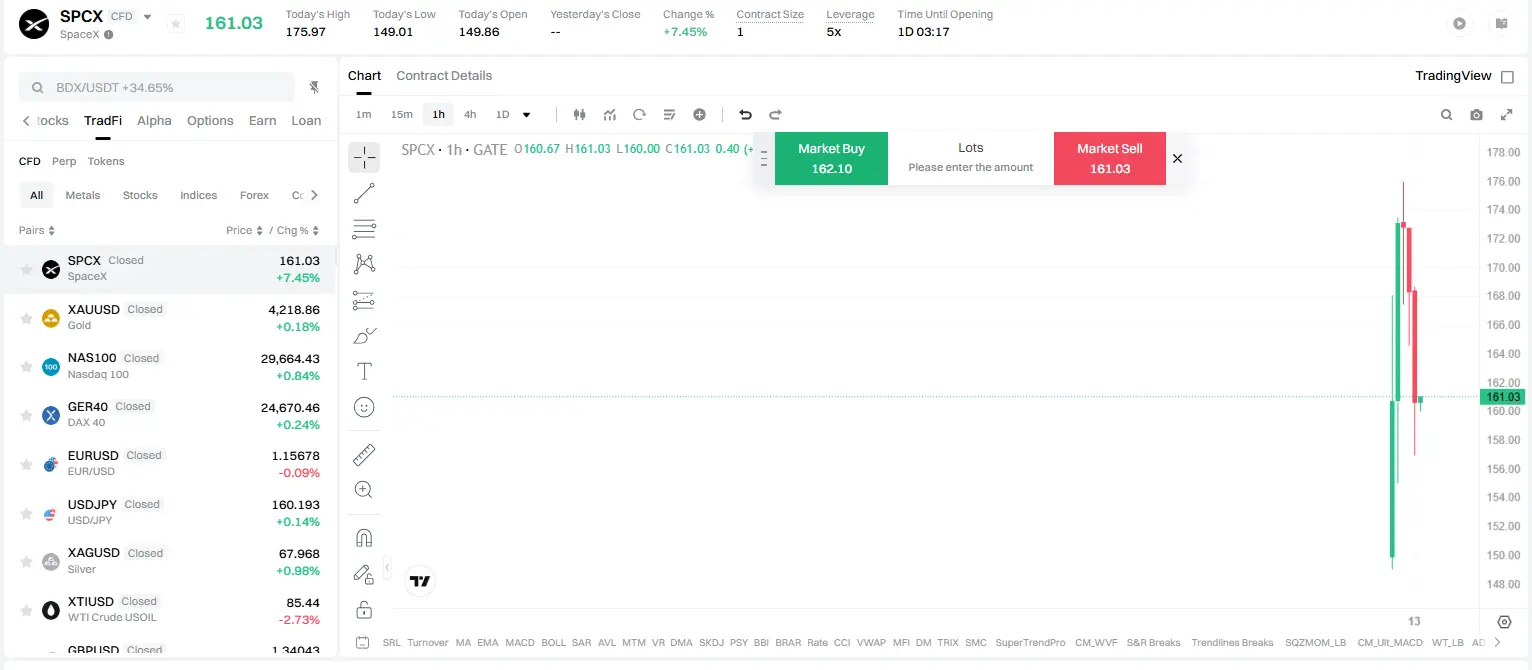Redo the last chart action
The height and width of the screenshot is (670, 1532).
775,114
